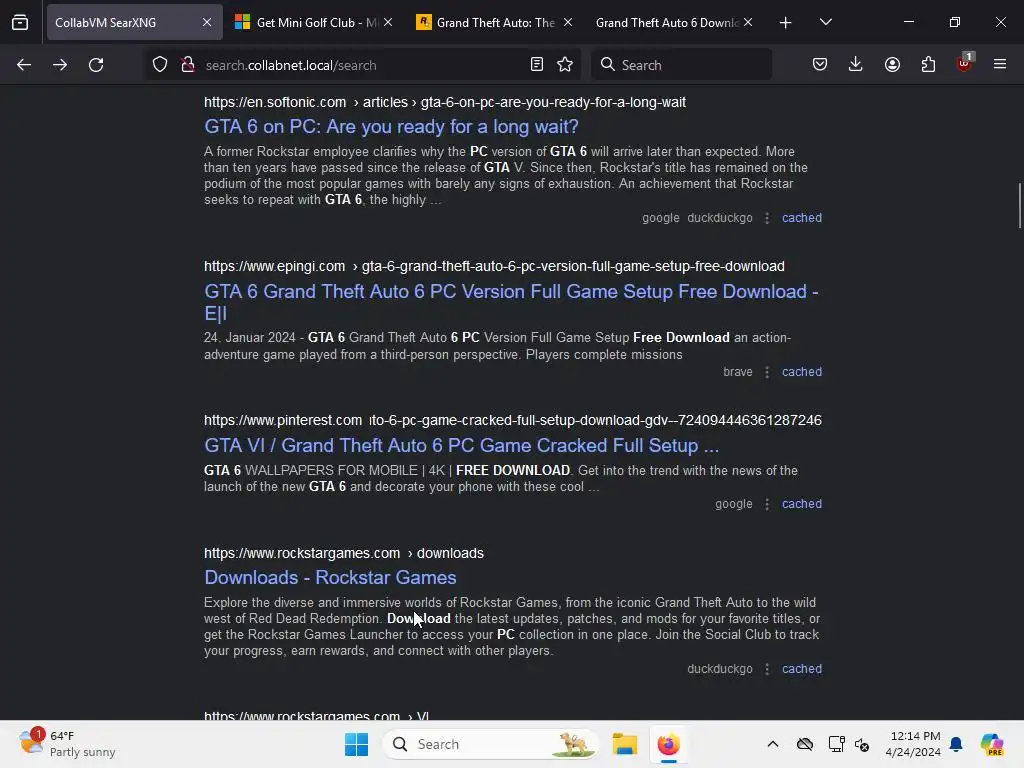Open Firefox View tab overview icon

pos(20,22)
